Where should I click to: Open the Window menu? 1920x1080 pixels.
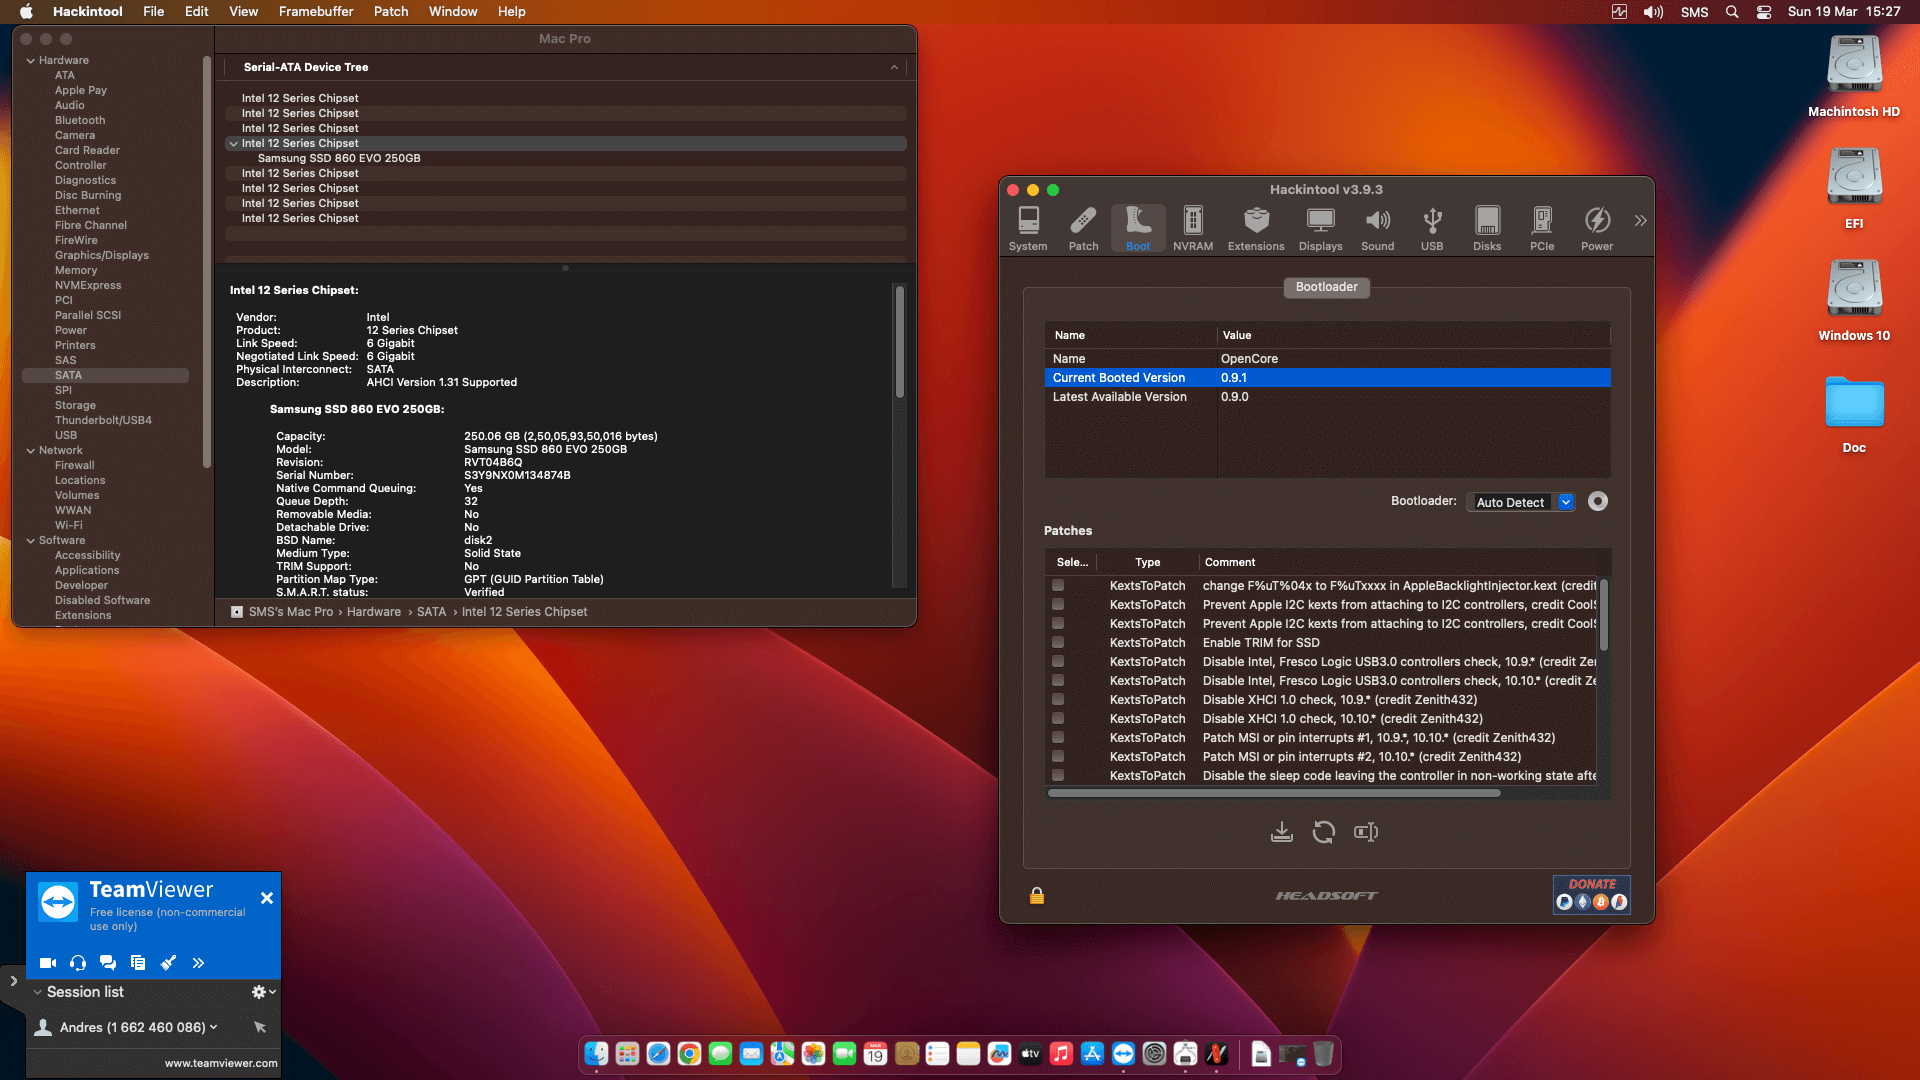pyautogui.click(x=453, y=11)
